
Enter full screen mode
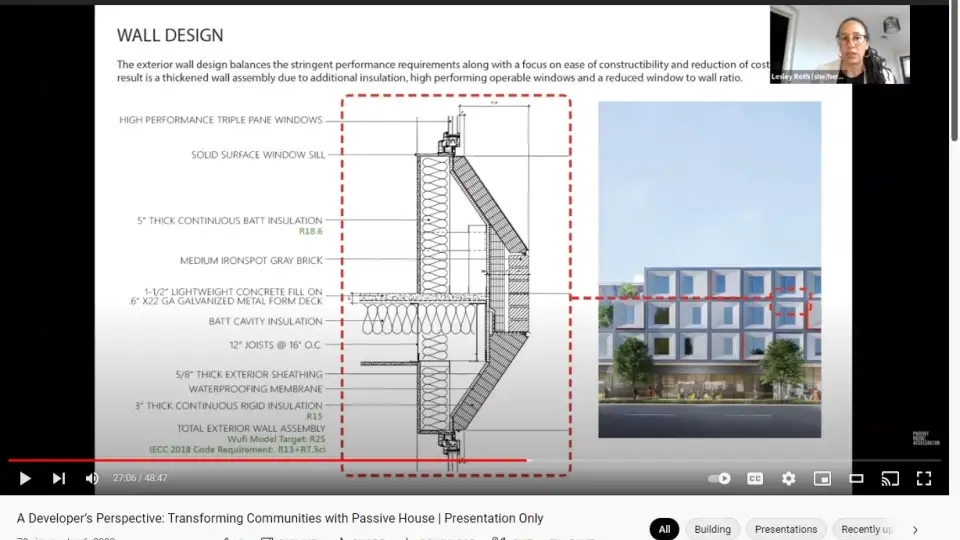[924, 479]
